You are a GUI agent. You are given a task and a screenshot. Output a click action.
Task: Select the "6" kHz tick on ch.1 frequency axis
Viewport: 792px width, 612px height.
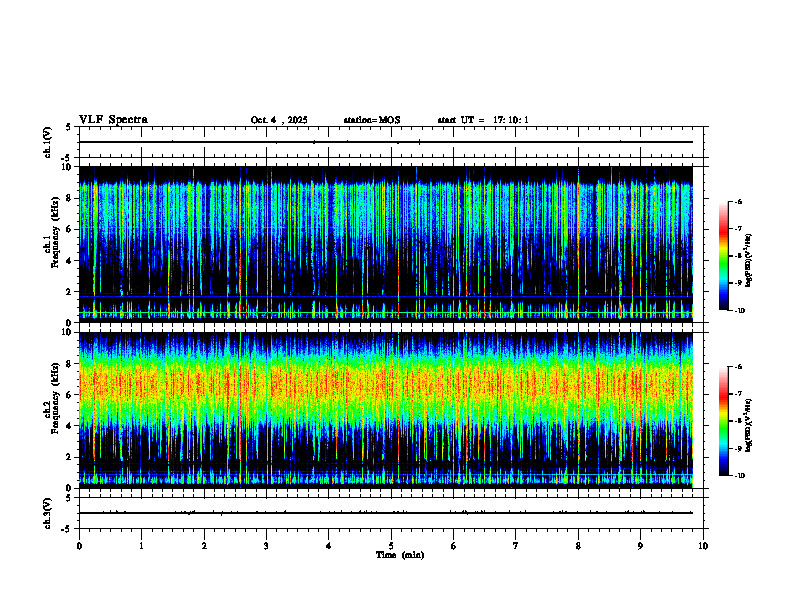tap(70, 229)
